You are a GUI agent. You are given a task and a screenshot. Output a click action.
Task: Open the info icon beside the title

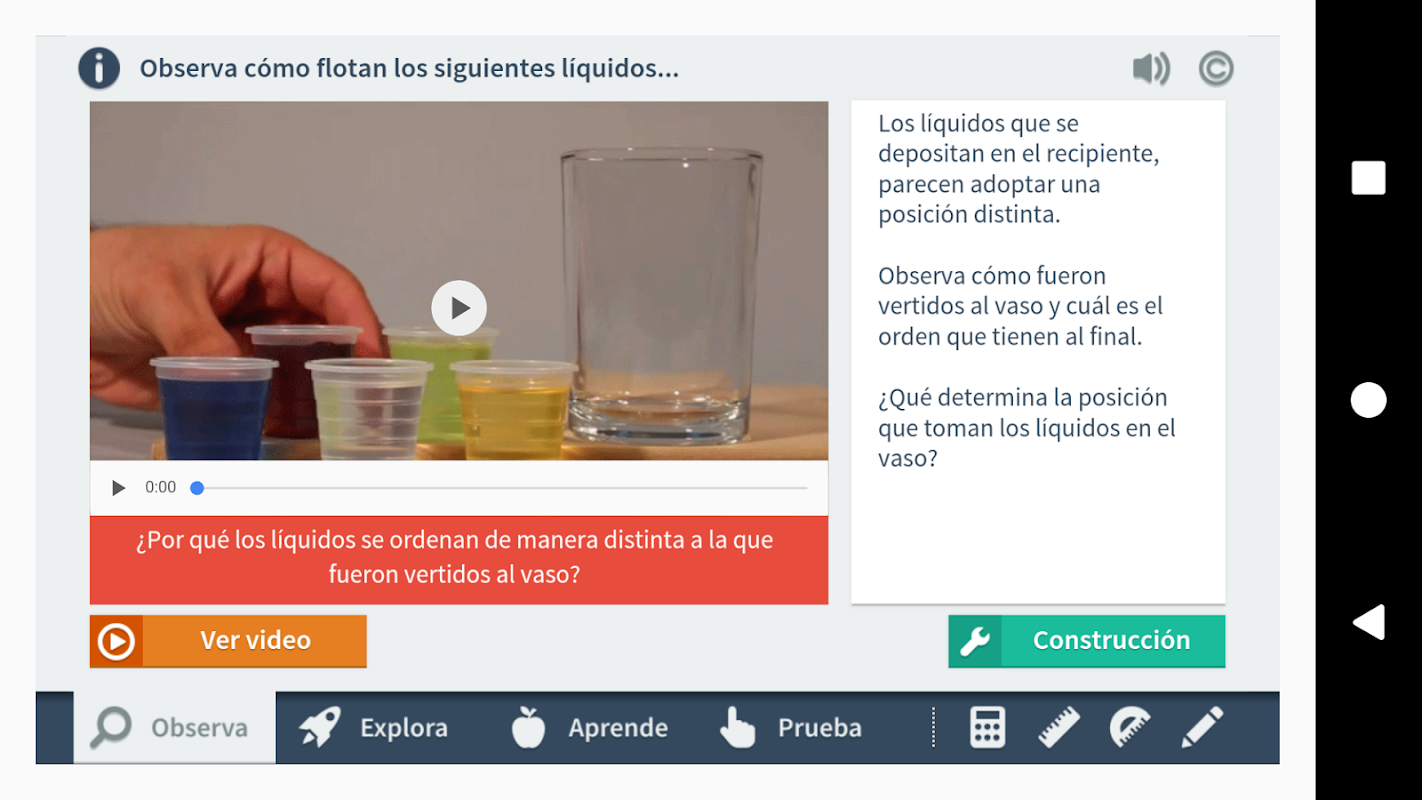coord(99,69)
